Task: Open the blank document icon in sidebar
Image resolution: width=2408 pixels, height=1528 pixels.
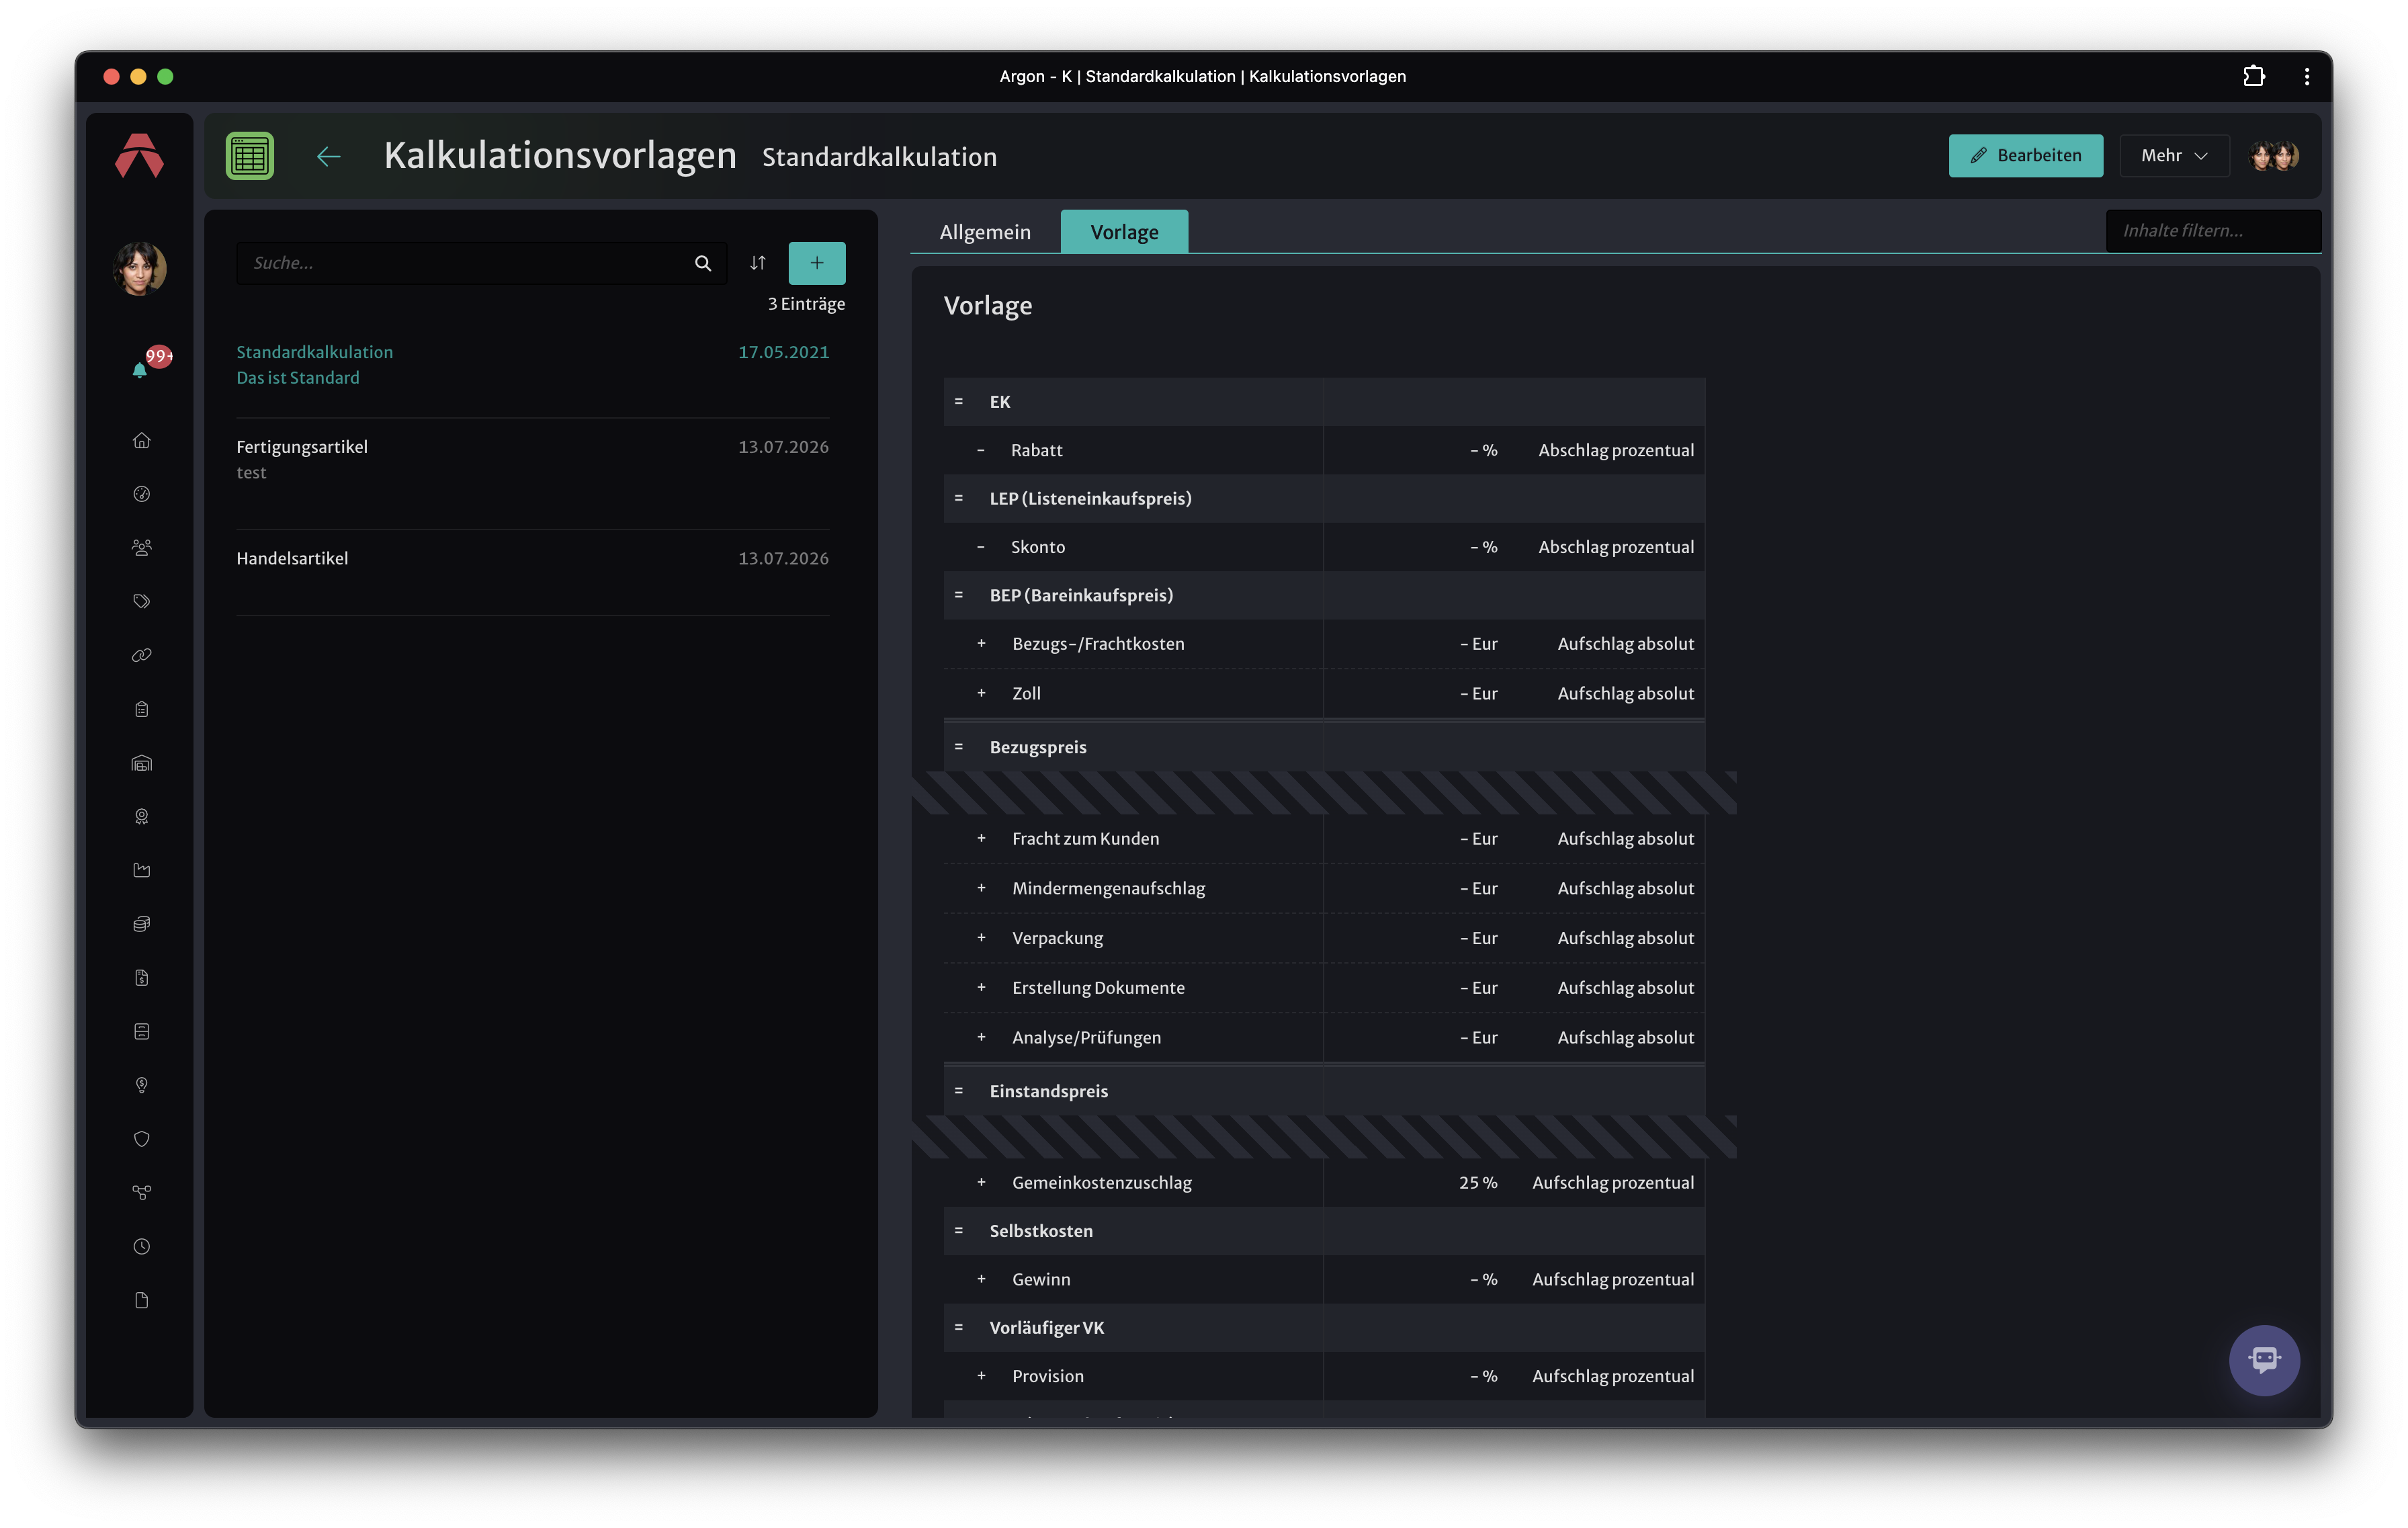Action: (x=141, y=1300)
